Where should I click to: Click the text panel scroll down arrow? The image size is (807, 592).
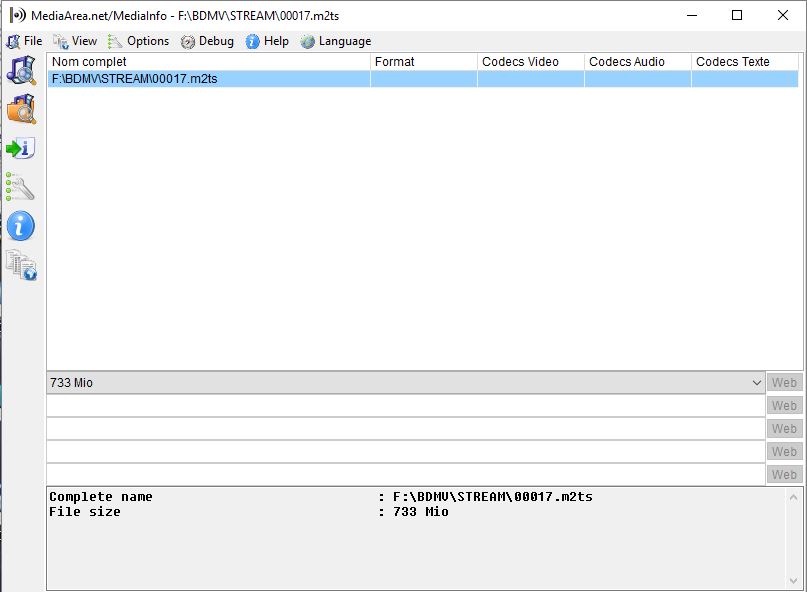point(793,581)
